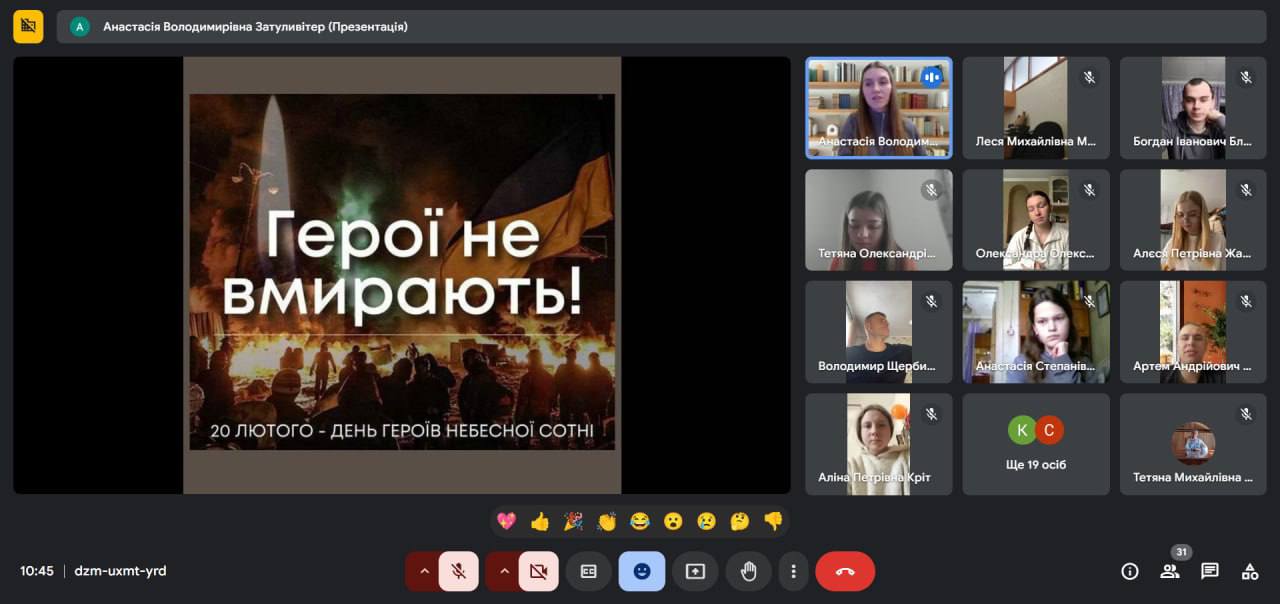Click the present now screen share icon
Screen dimensions: 1280x604
(x=695, y=571)
